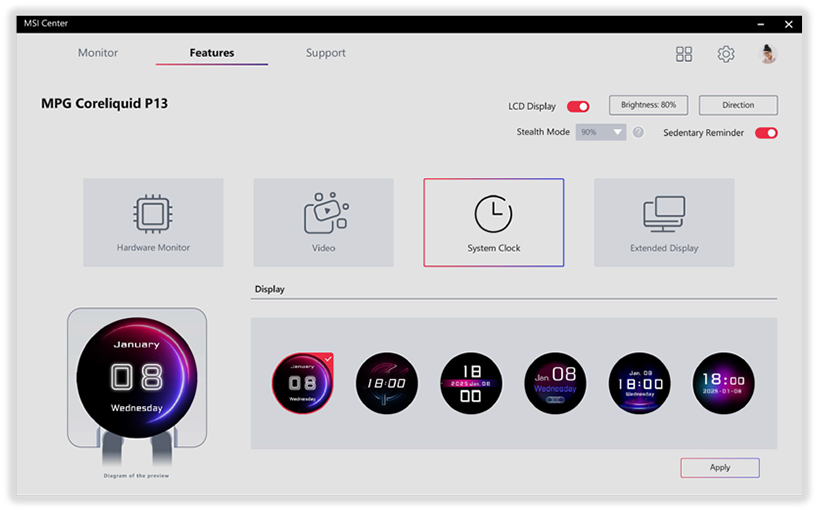Click the user profile avatar
This screenshot has height=511, width=818.
point(768,54)
